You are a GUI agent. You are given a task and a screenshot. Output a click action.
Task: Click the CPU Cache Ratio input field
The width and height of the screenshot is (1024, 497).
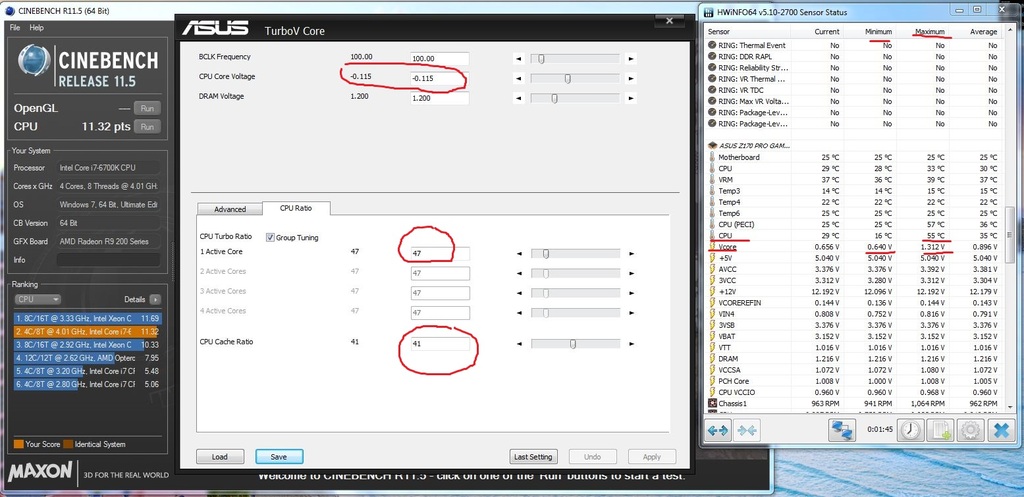point(440,344)
